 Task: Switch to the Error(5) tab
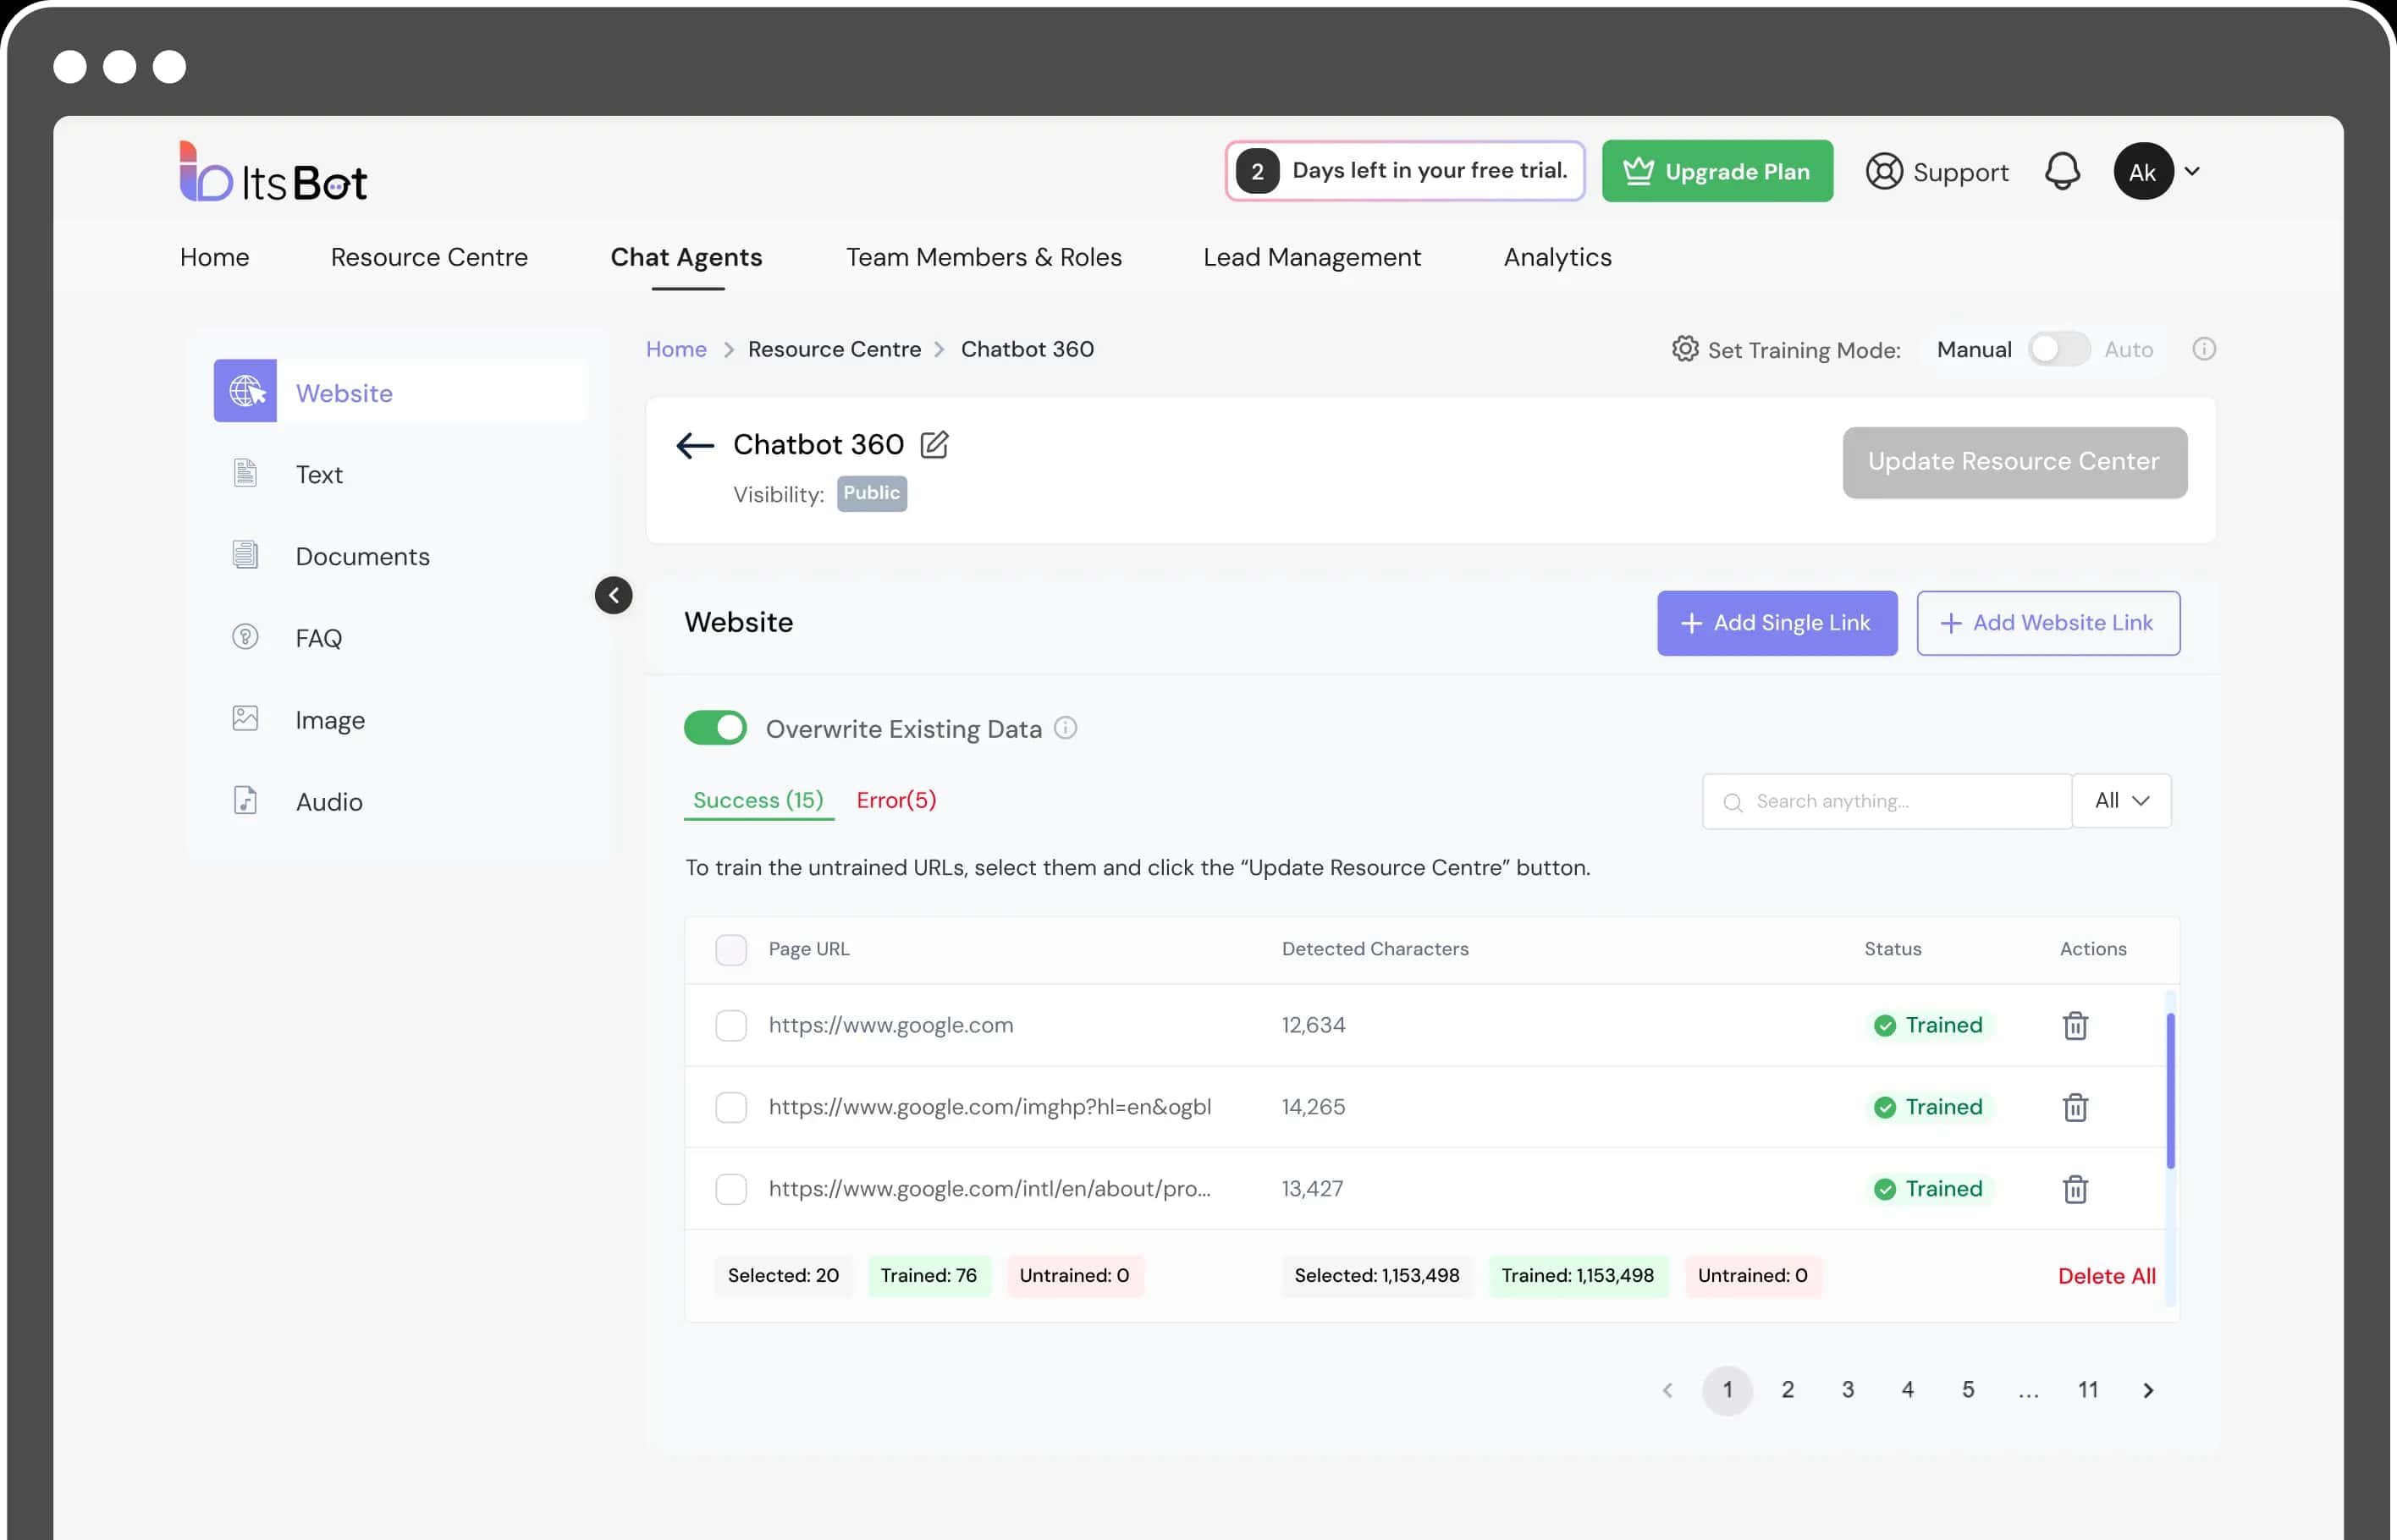[896, 800]
